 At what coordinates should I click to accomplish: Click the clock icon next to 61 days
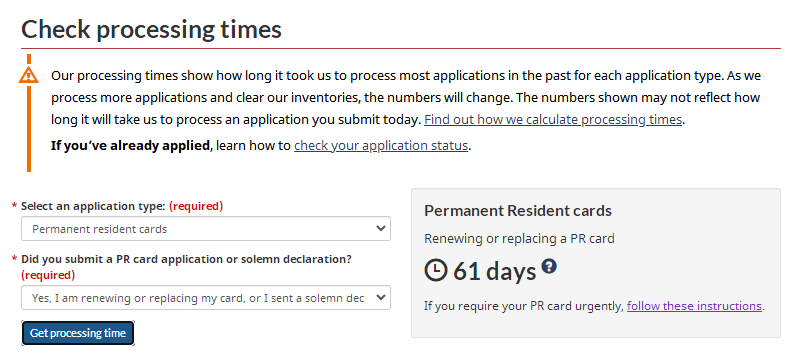pos(435,271)
